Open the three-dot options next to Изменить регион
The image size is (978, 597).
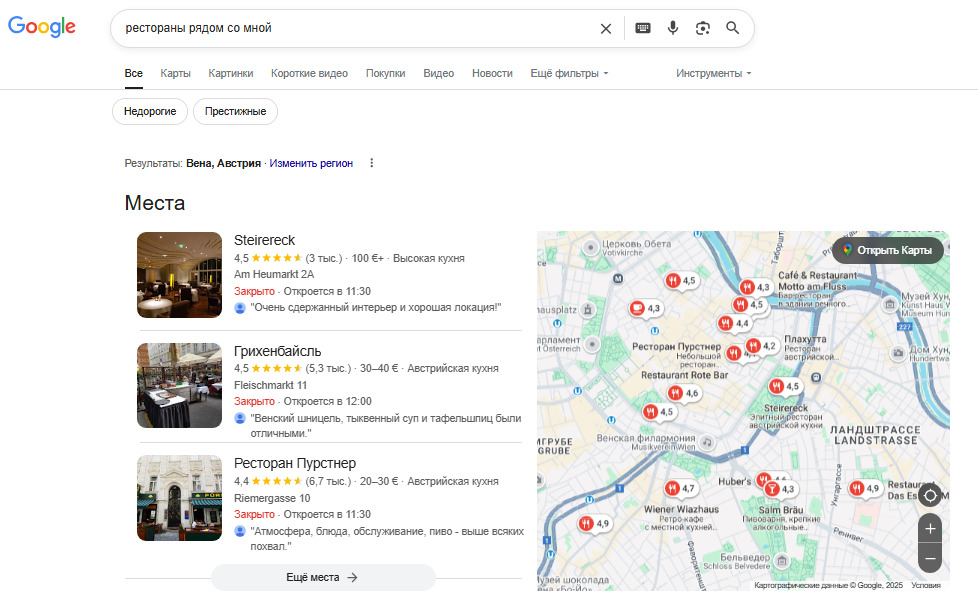coord(372,163)
